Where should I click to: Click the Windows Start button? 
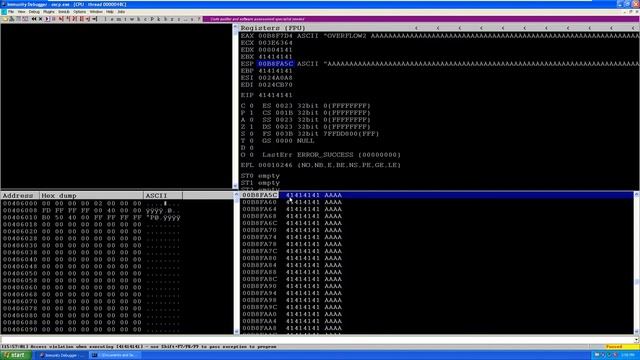coord(16,355)
